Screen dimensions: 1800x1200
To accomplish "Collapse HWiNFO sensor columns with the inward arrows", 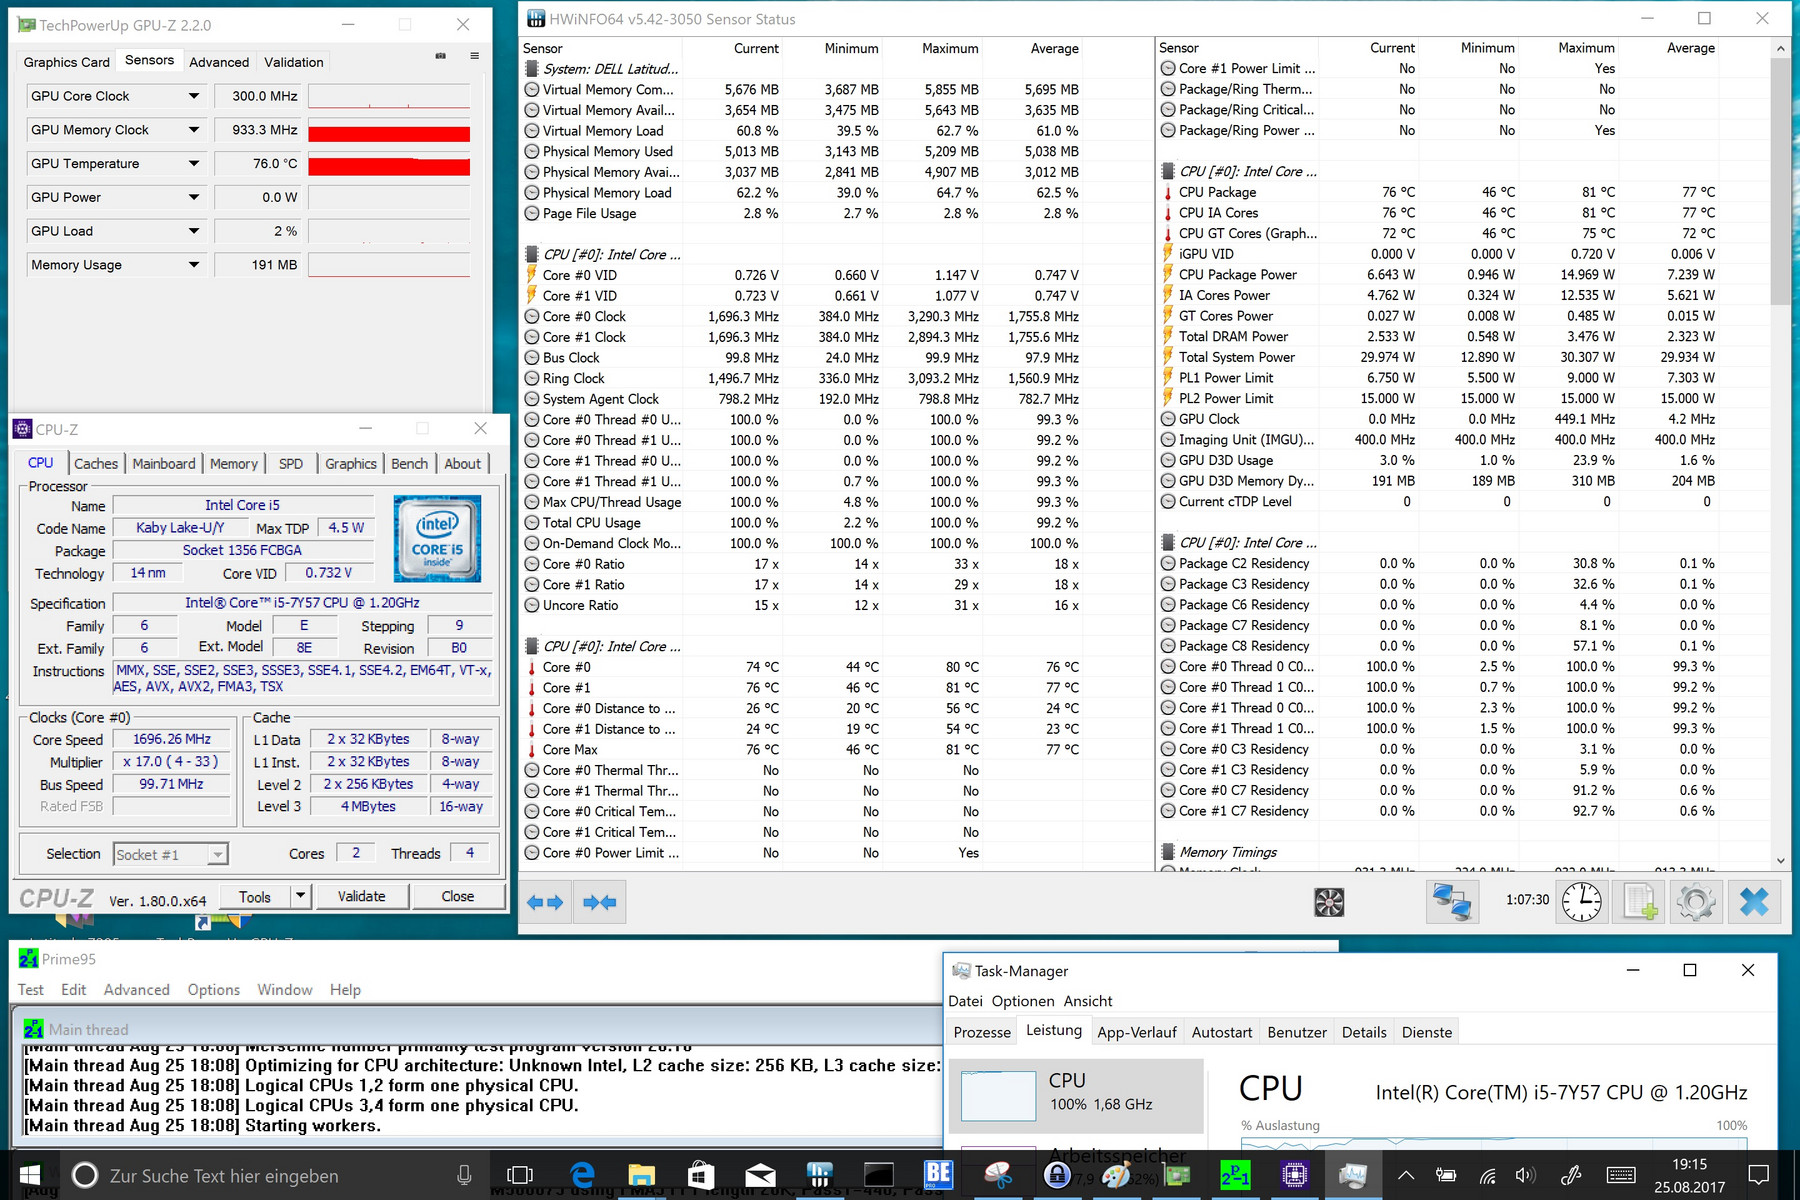I will point(601,902).
